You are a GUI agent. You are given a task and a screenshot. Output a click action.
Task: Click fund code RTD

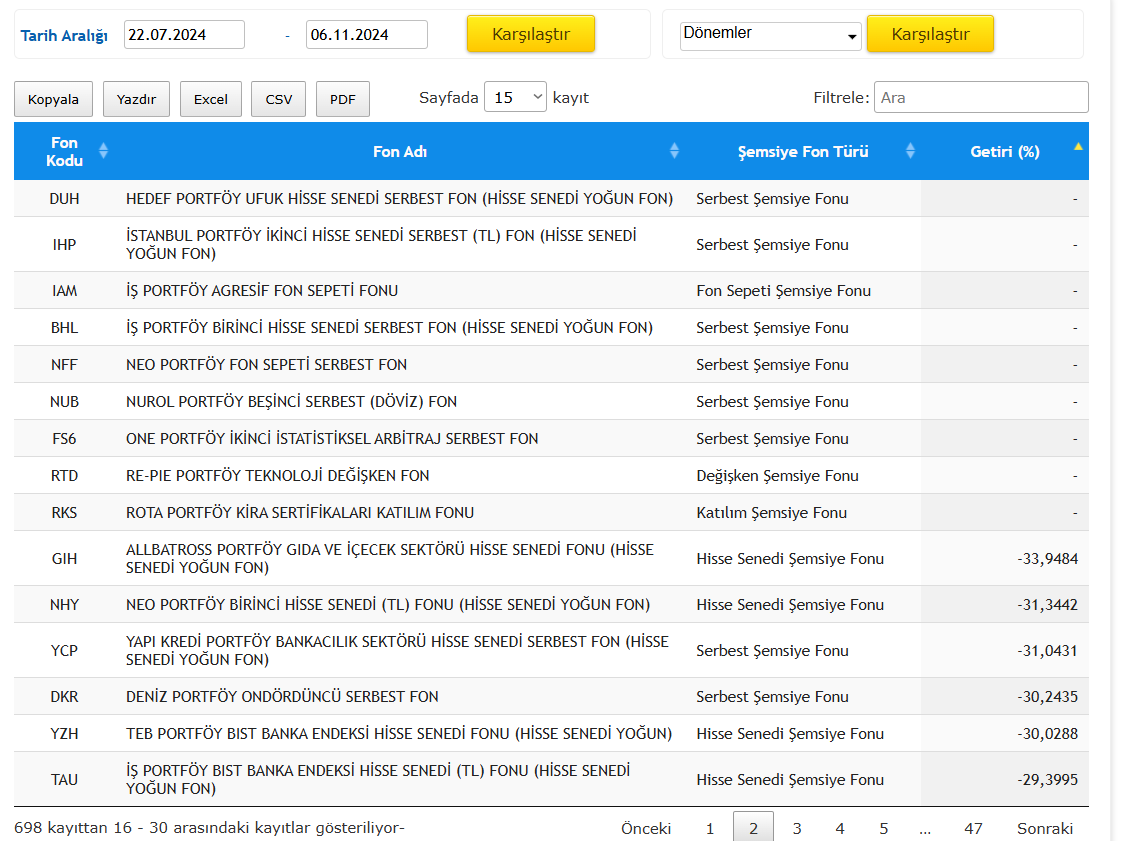click(64, 476)
